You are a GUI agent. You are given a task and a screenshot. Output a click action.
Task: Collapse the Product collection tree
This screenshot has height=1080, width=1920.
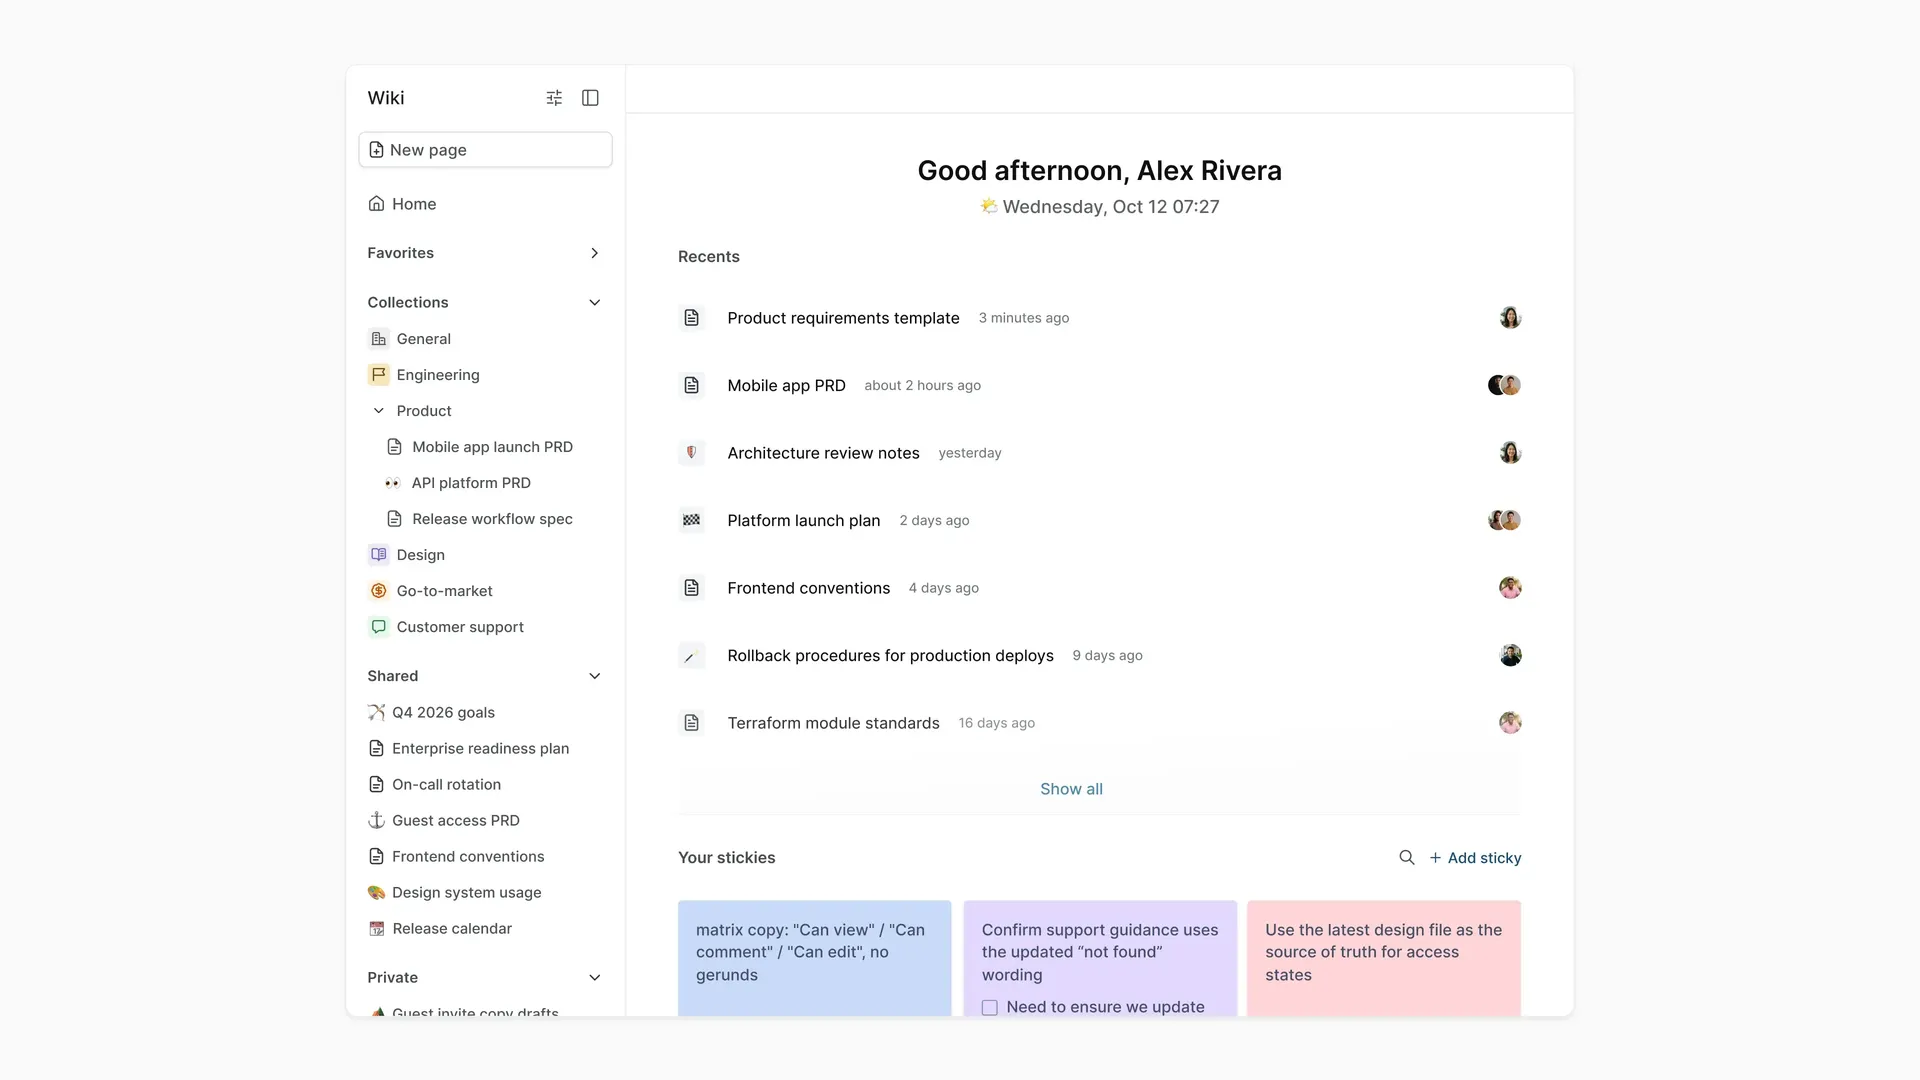tap(378, 411)
